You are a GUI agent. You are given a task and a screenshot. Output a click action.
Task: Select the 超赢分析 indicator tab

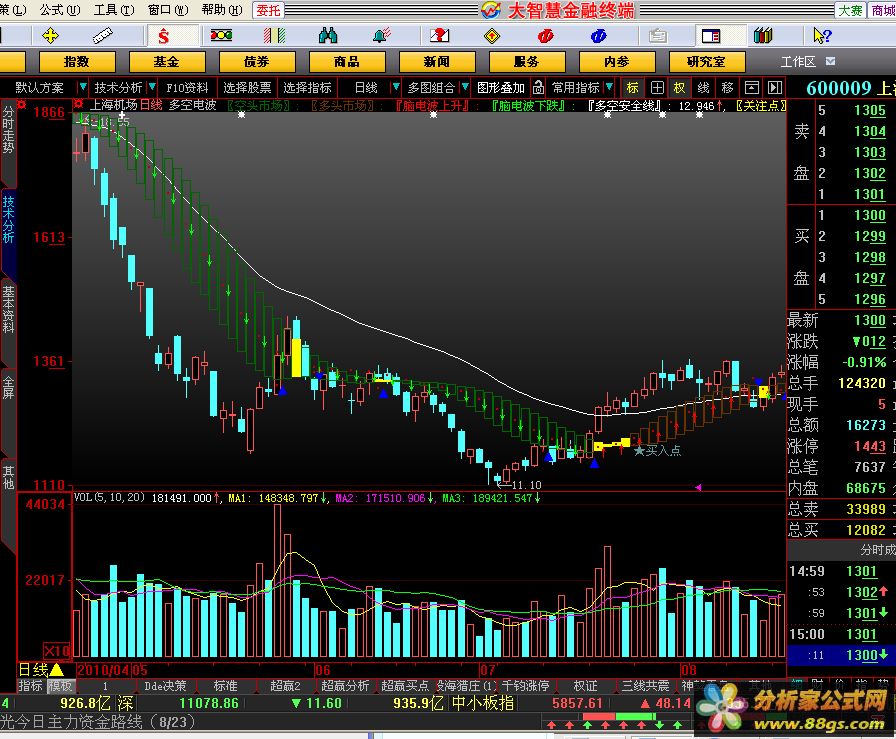coord(345,685)
